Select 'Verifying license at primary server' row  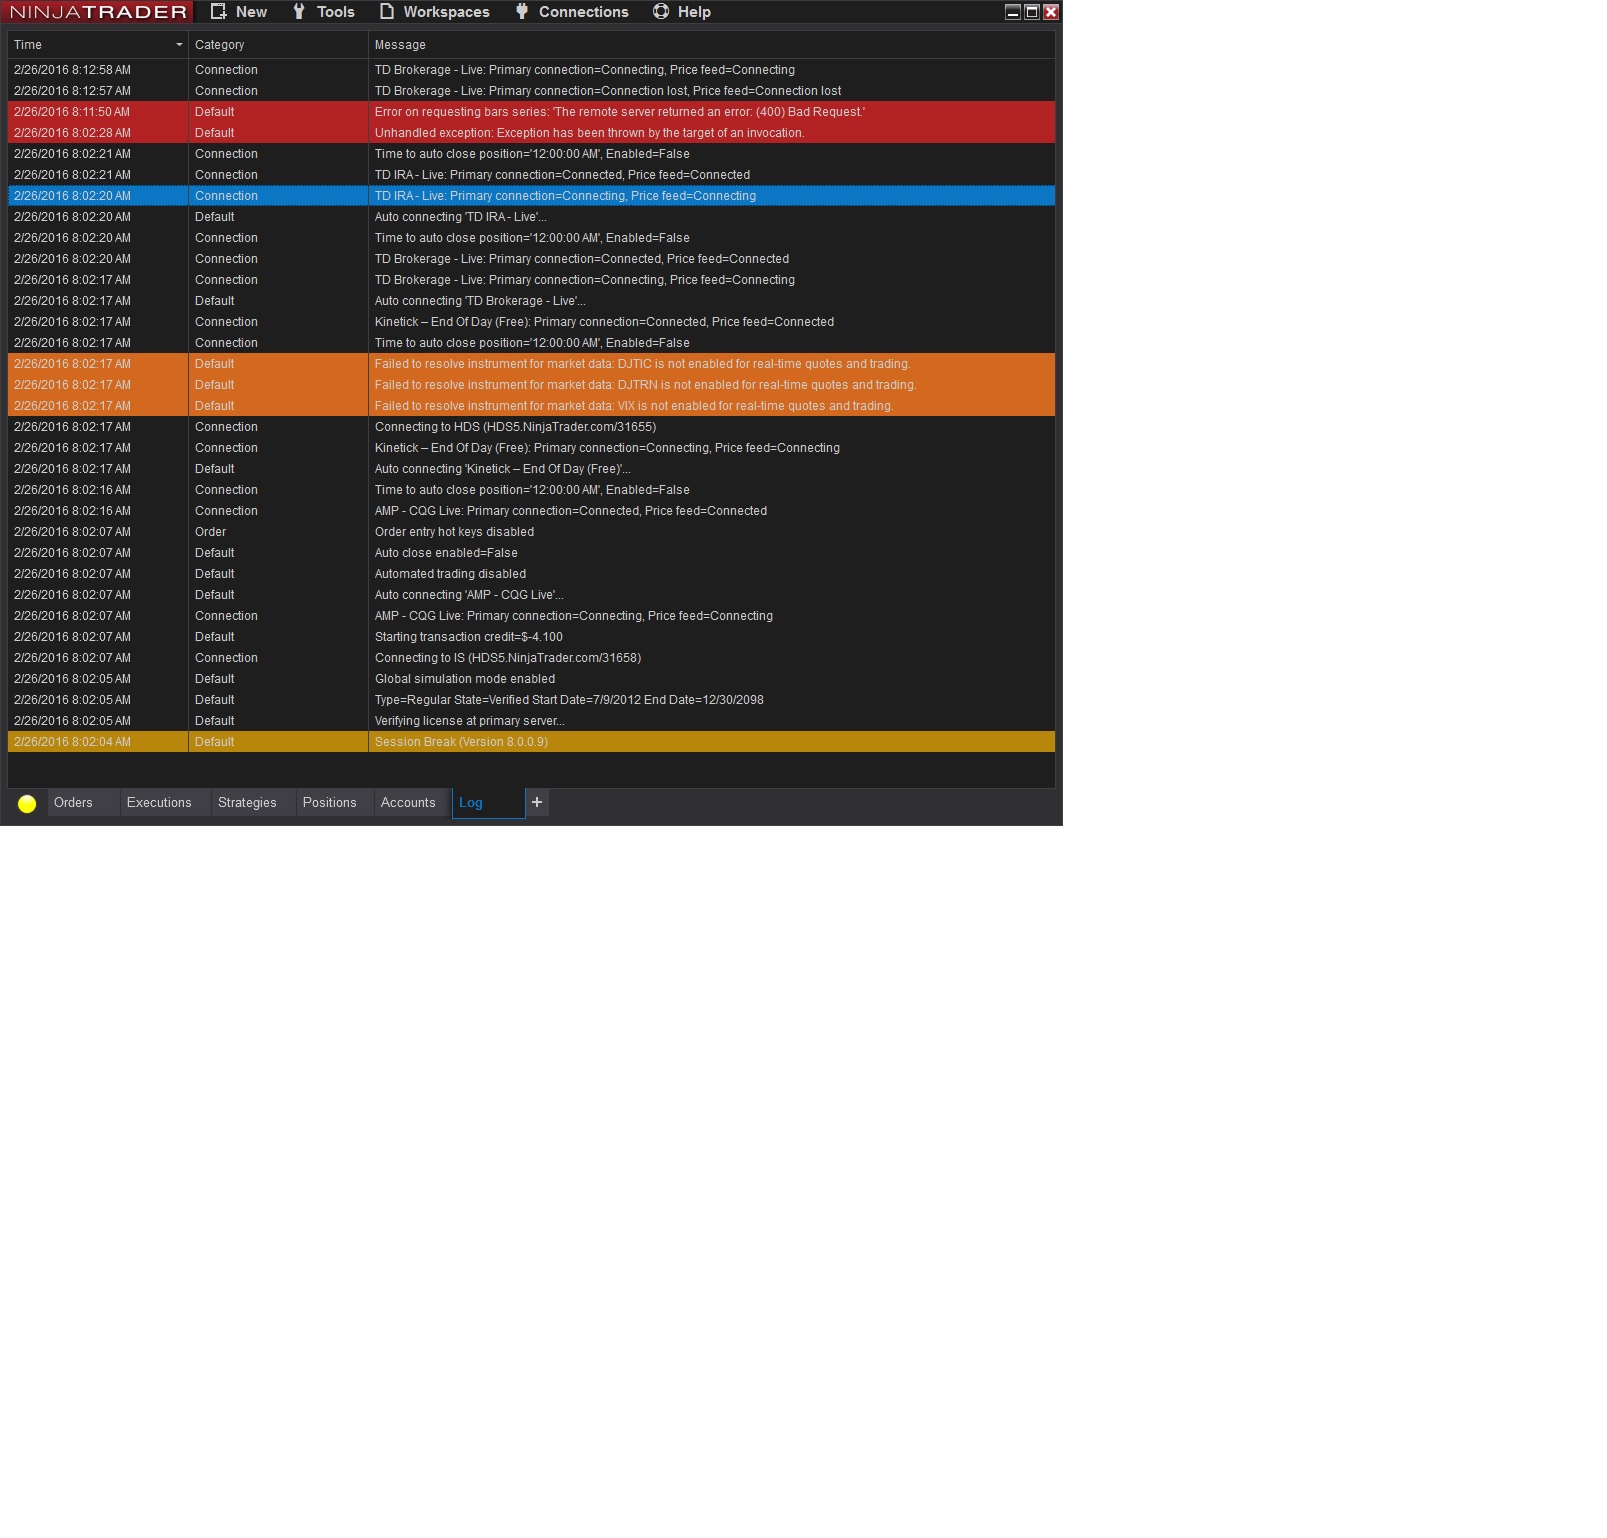click(531, 721)
